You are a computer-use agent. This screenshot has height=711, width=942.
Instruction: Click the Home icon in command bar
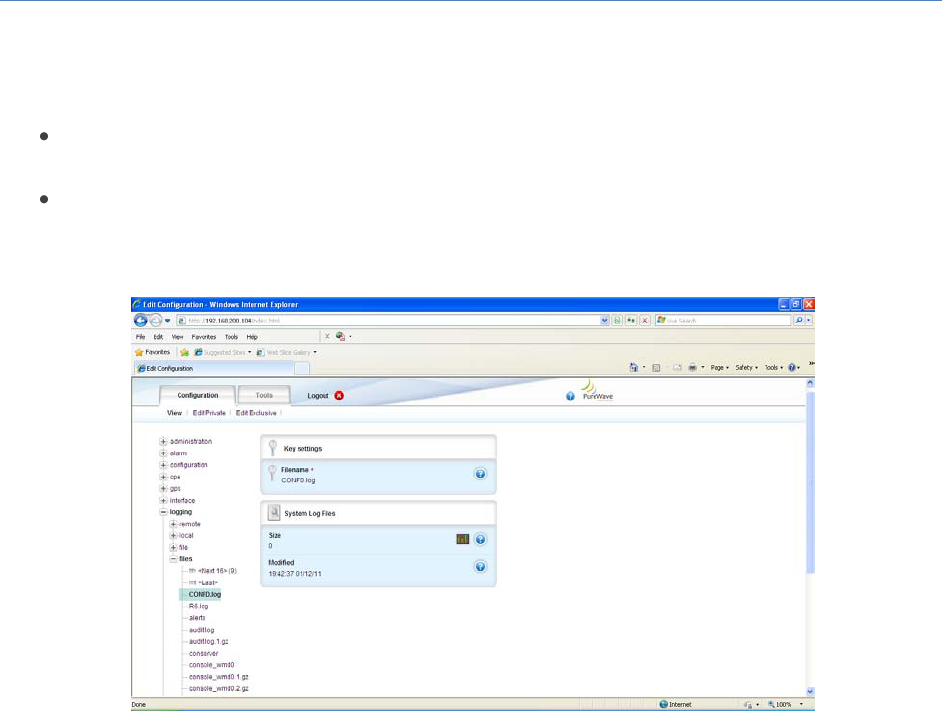(633, 367)
